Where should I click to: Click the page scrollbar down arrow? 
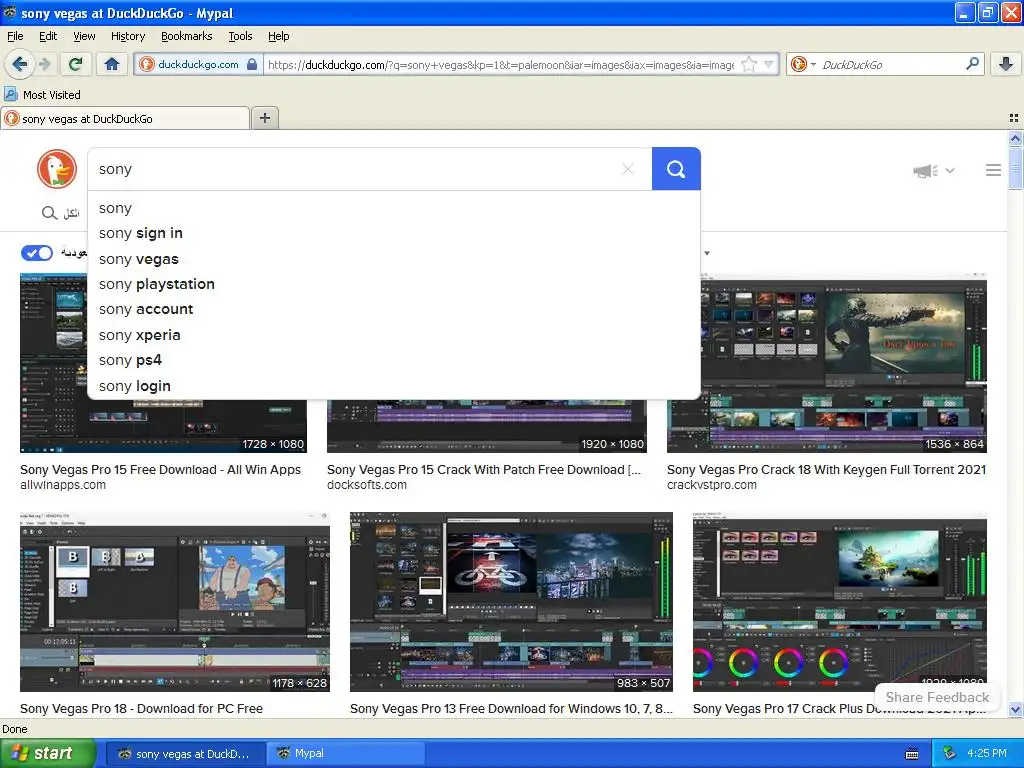tap(1015, 709)
